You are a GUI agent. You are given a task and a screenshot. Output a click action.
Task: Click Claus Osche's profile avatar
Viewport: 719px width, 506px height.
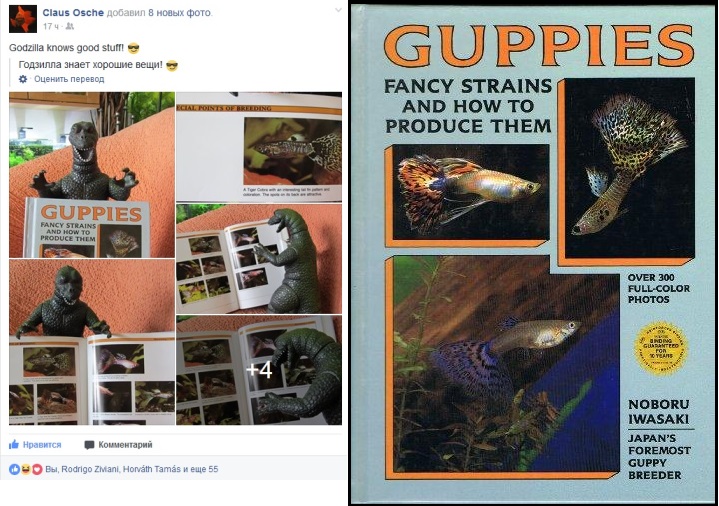[x=22, y=19]
